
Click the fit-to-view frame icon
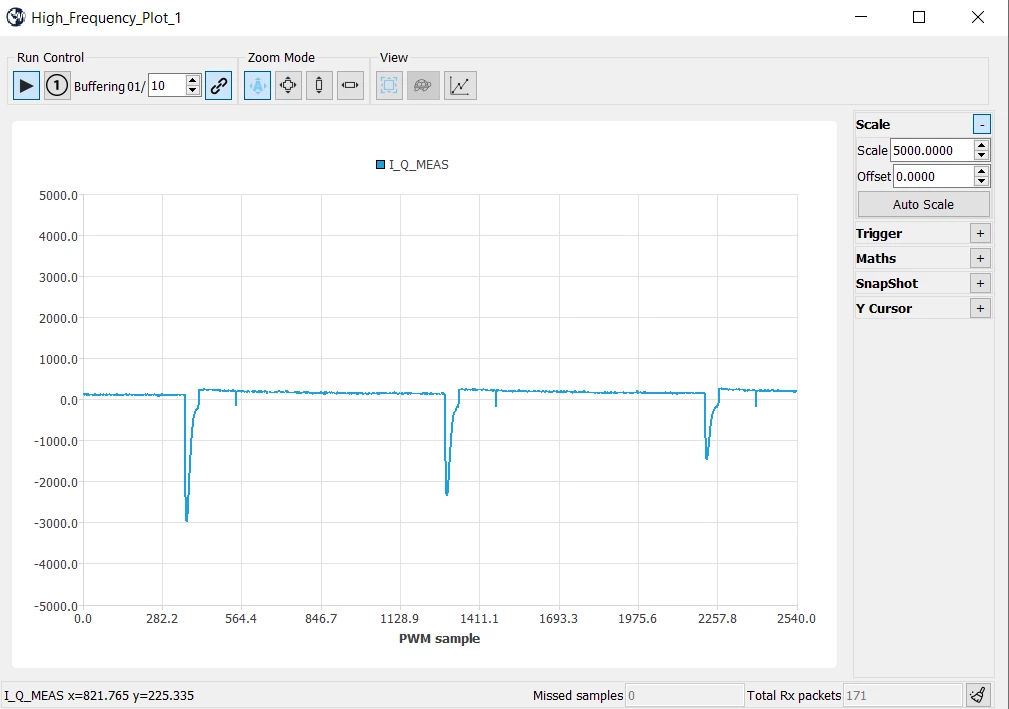click(389, 86)
